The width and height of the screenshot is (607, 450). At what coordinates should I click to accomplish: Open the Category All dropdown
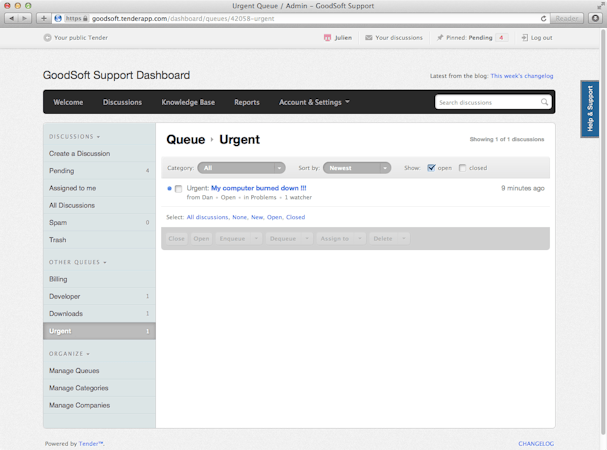tap(241, 168)
